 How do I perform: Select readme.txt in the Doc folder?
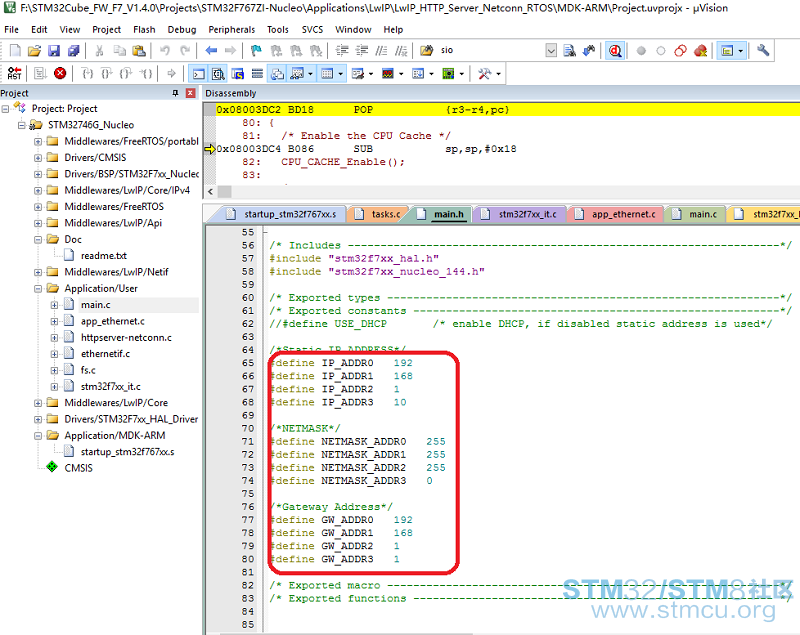pos(104,256)
